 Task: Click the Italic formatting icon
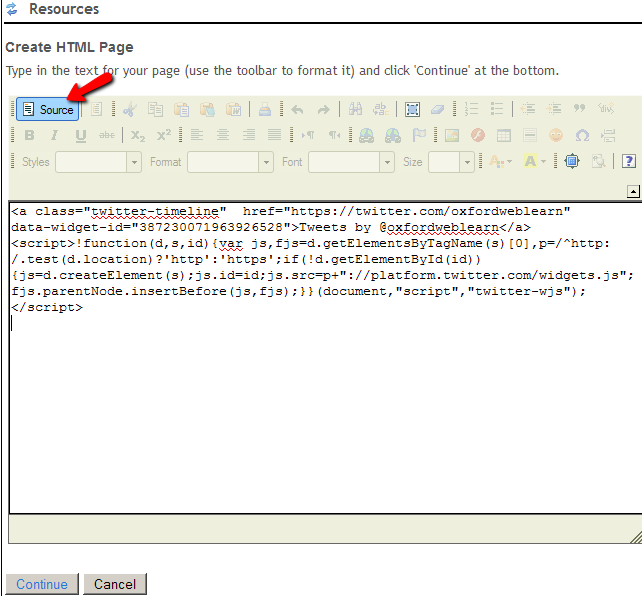[x=55, y=136]
